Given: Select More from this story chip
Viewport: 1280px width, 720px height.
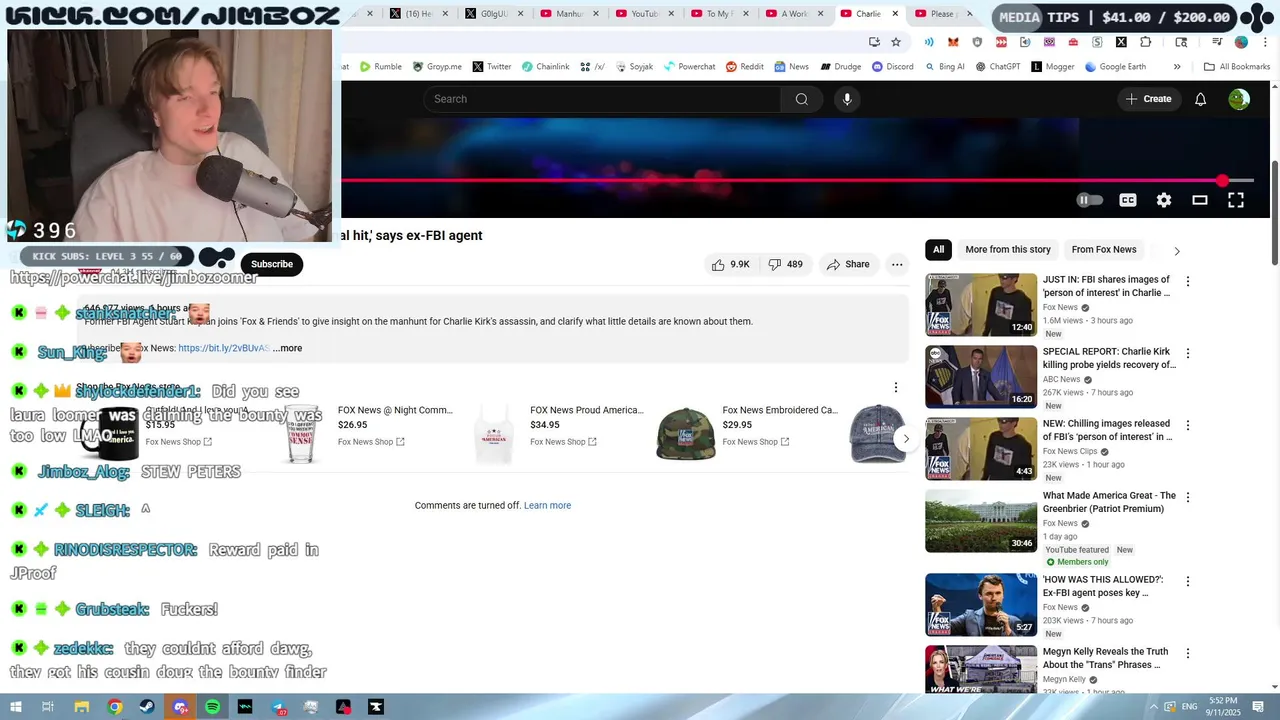Looking at the screenshot, I should [1008, 250].
